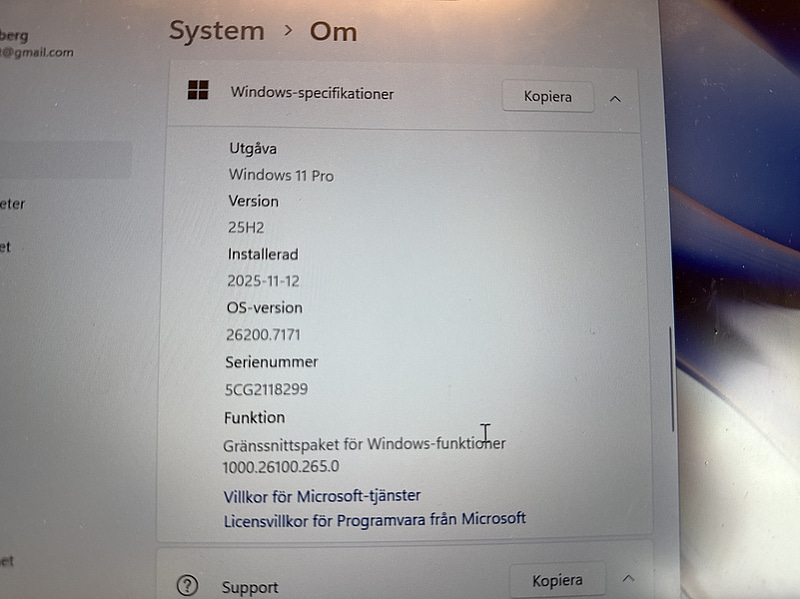Click the serial number 5CG2118299
Screen dimensions: 800x599
[x=266, y=388]
